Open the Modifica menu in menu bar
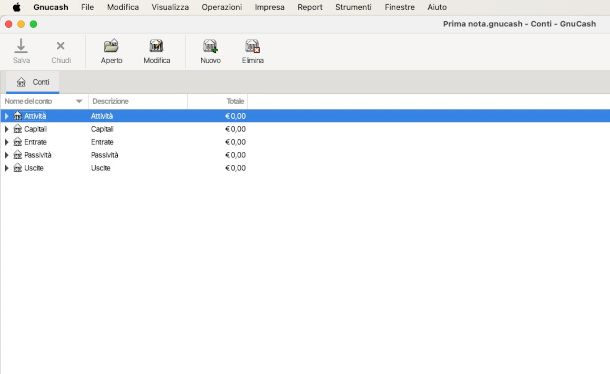The image size is (610, 374). [123, 7]
